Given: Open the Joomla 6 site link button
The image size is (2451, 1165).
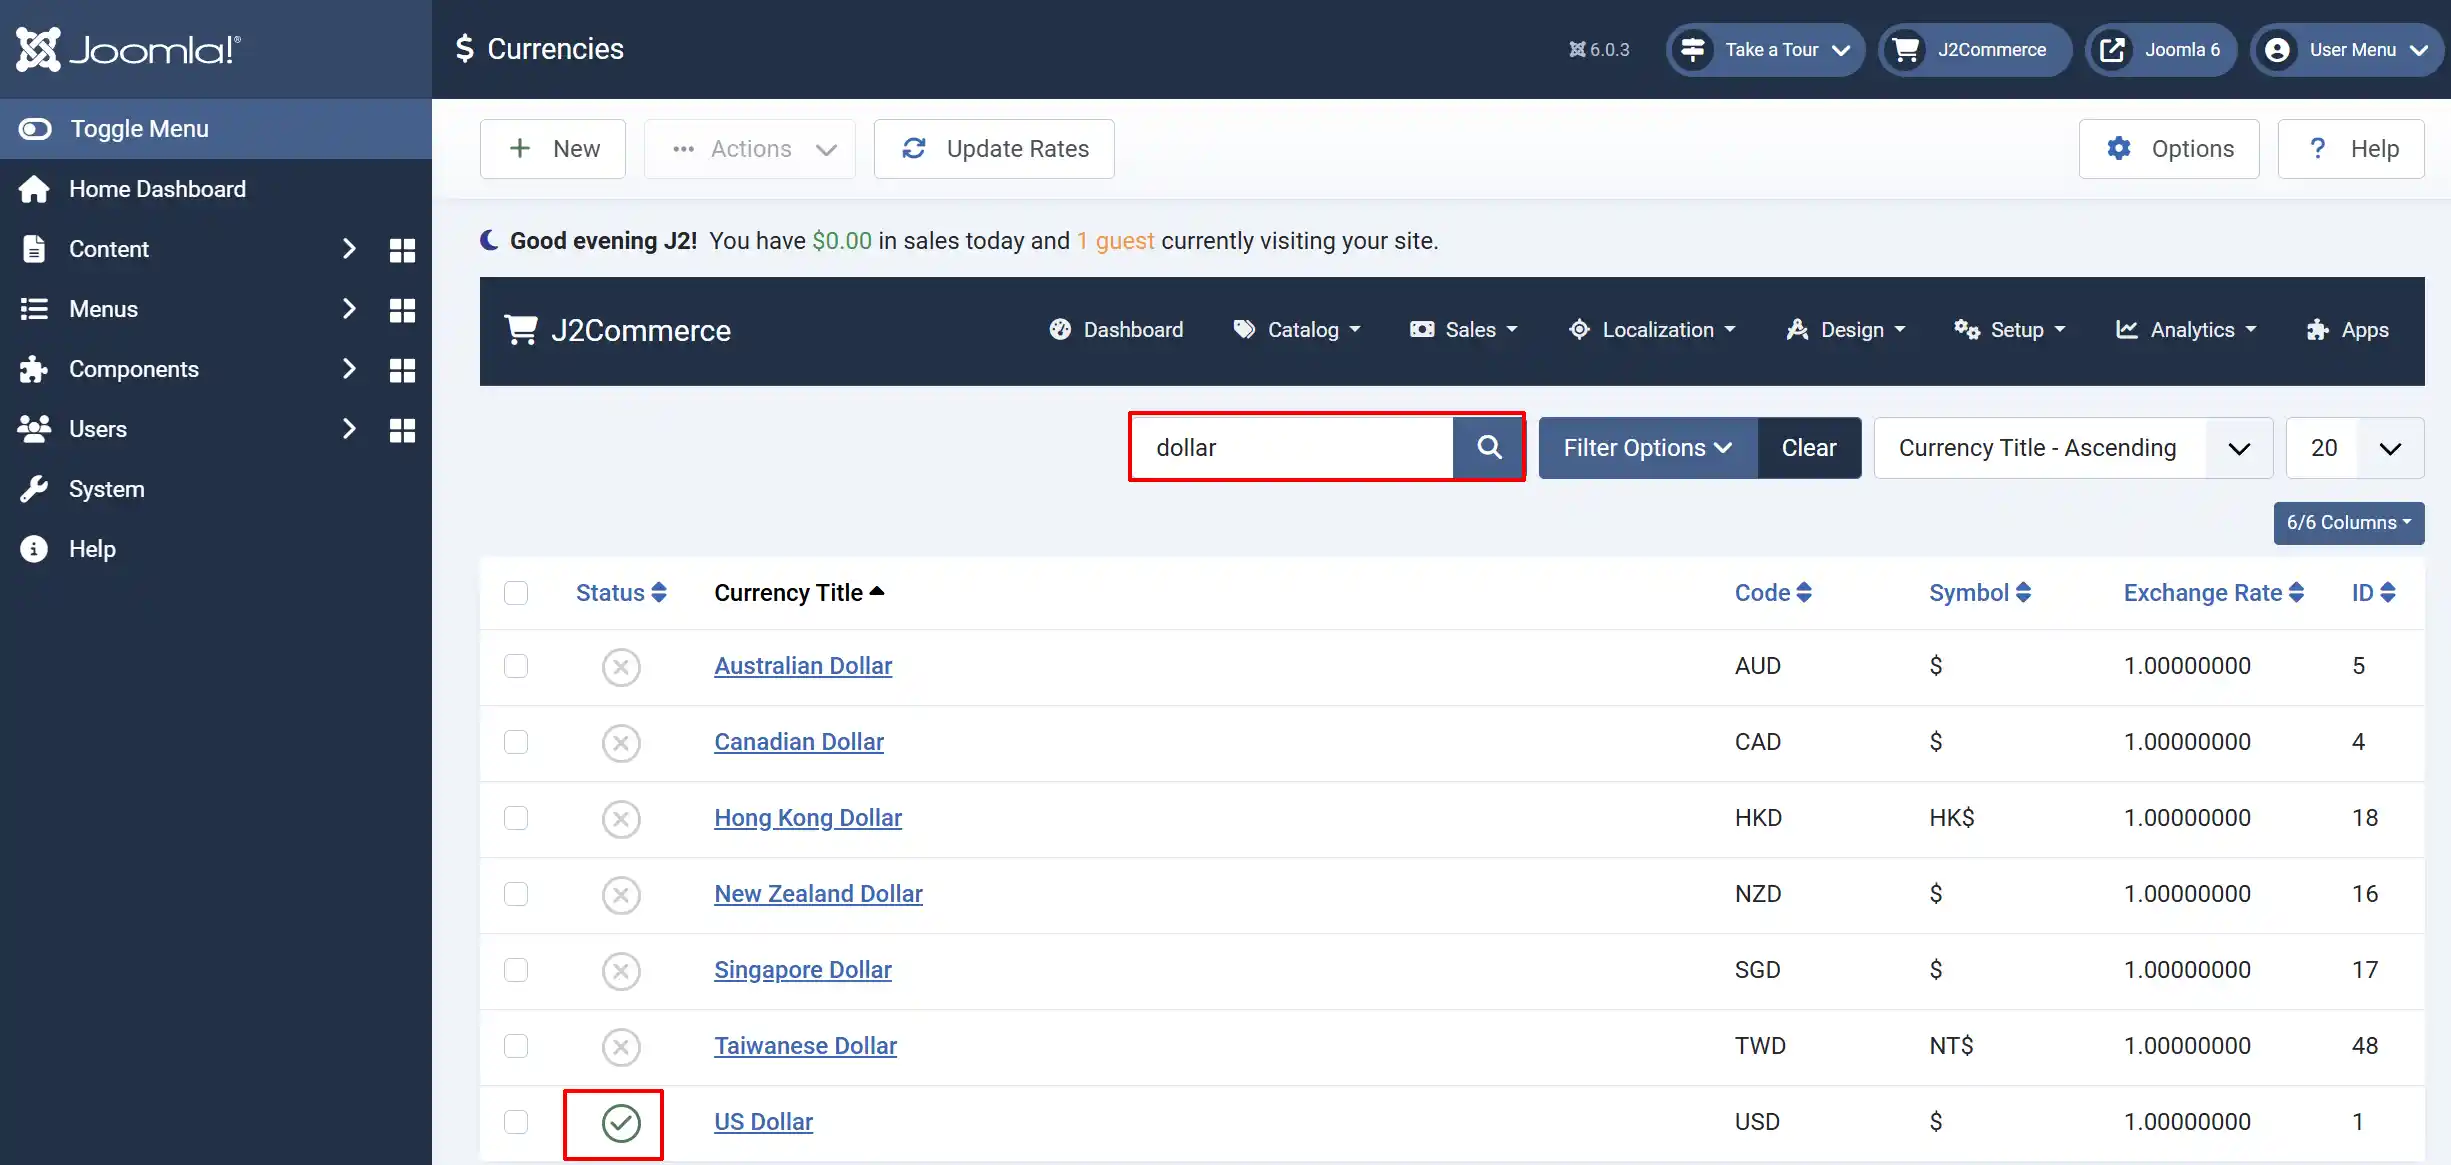Looking at the screenshot, I should pos(2161,50).
